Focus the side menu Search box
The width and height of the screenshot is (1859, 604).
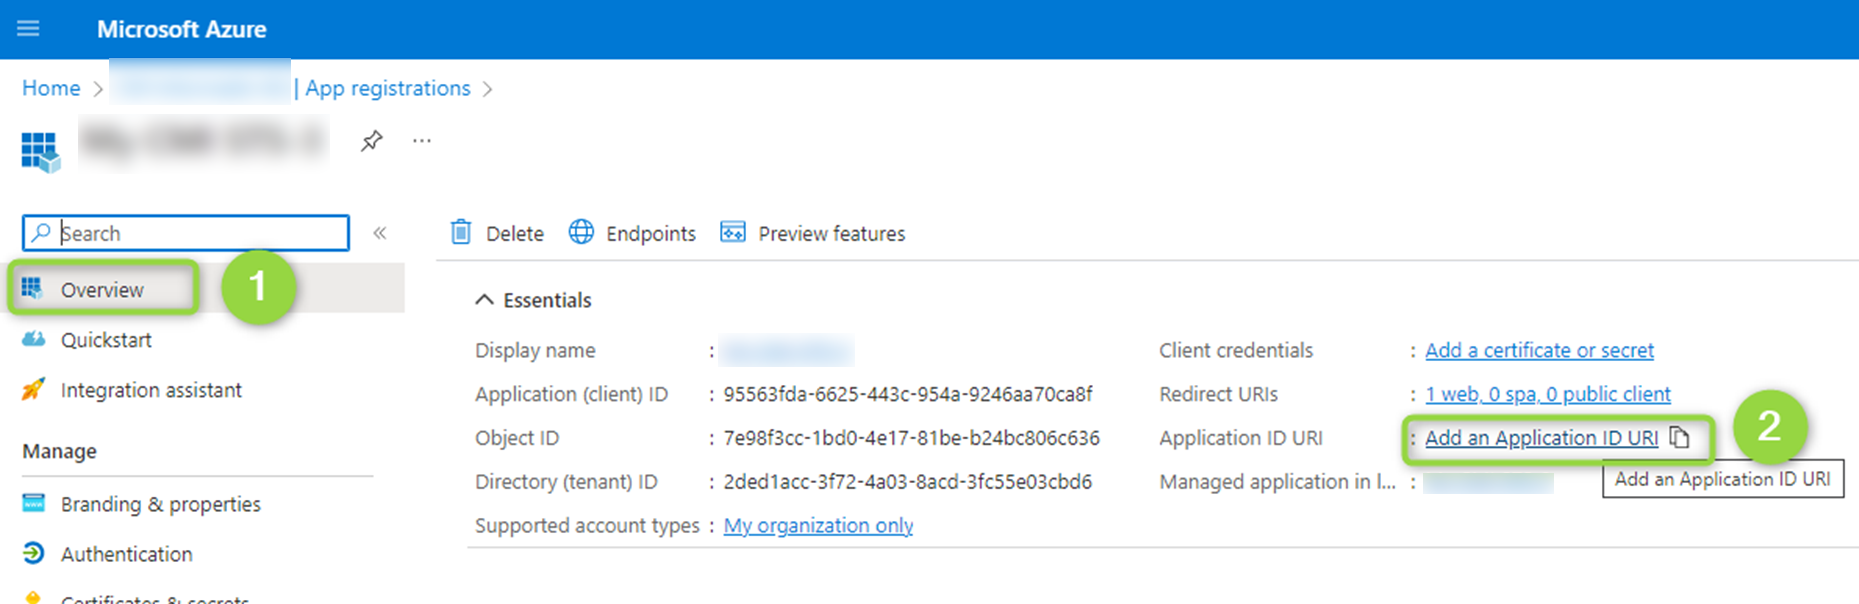(186, 233)
